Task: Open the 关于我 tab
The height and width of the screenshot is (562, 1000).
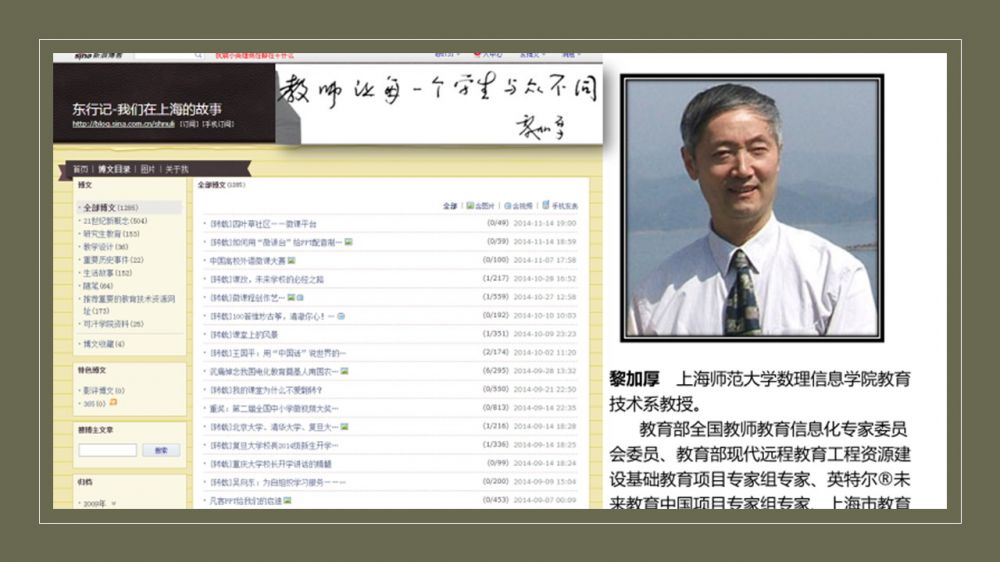Action: [177, 169]
